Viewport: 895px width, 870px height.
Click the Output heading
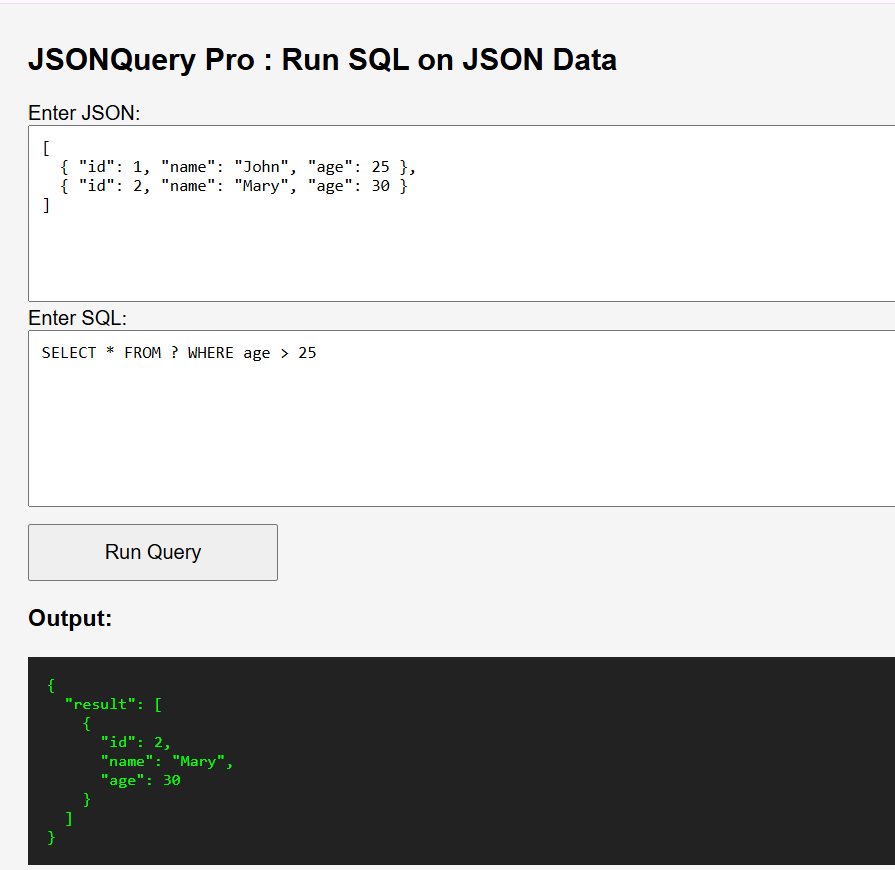tap(70, 618)
